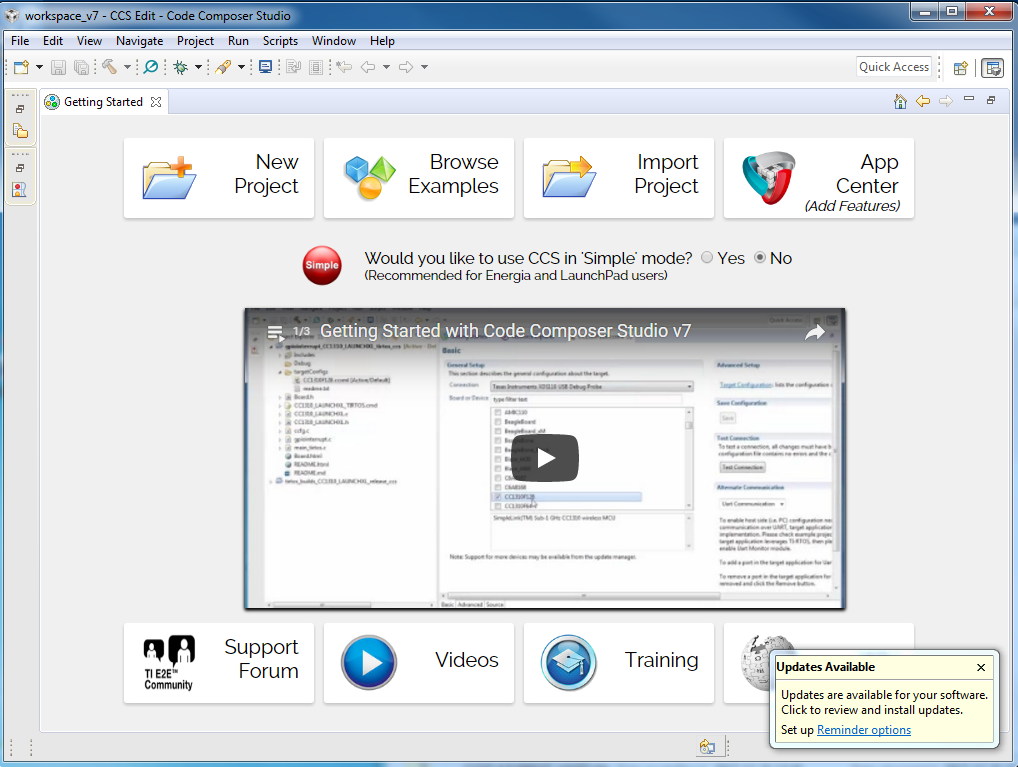Screen dimensions: 1018x767
Task: Open the Scripts menu
Action: [280, 40]
